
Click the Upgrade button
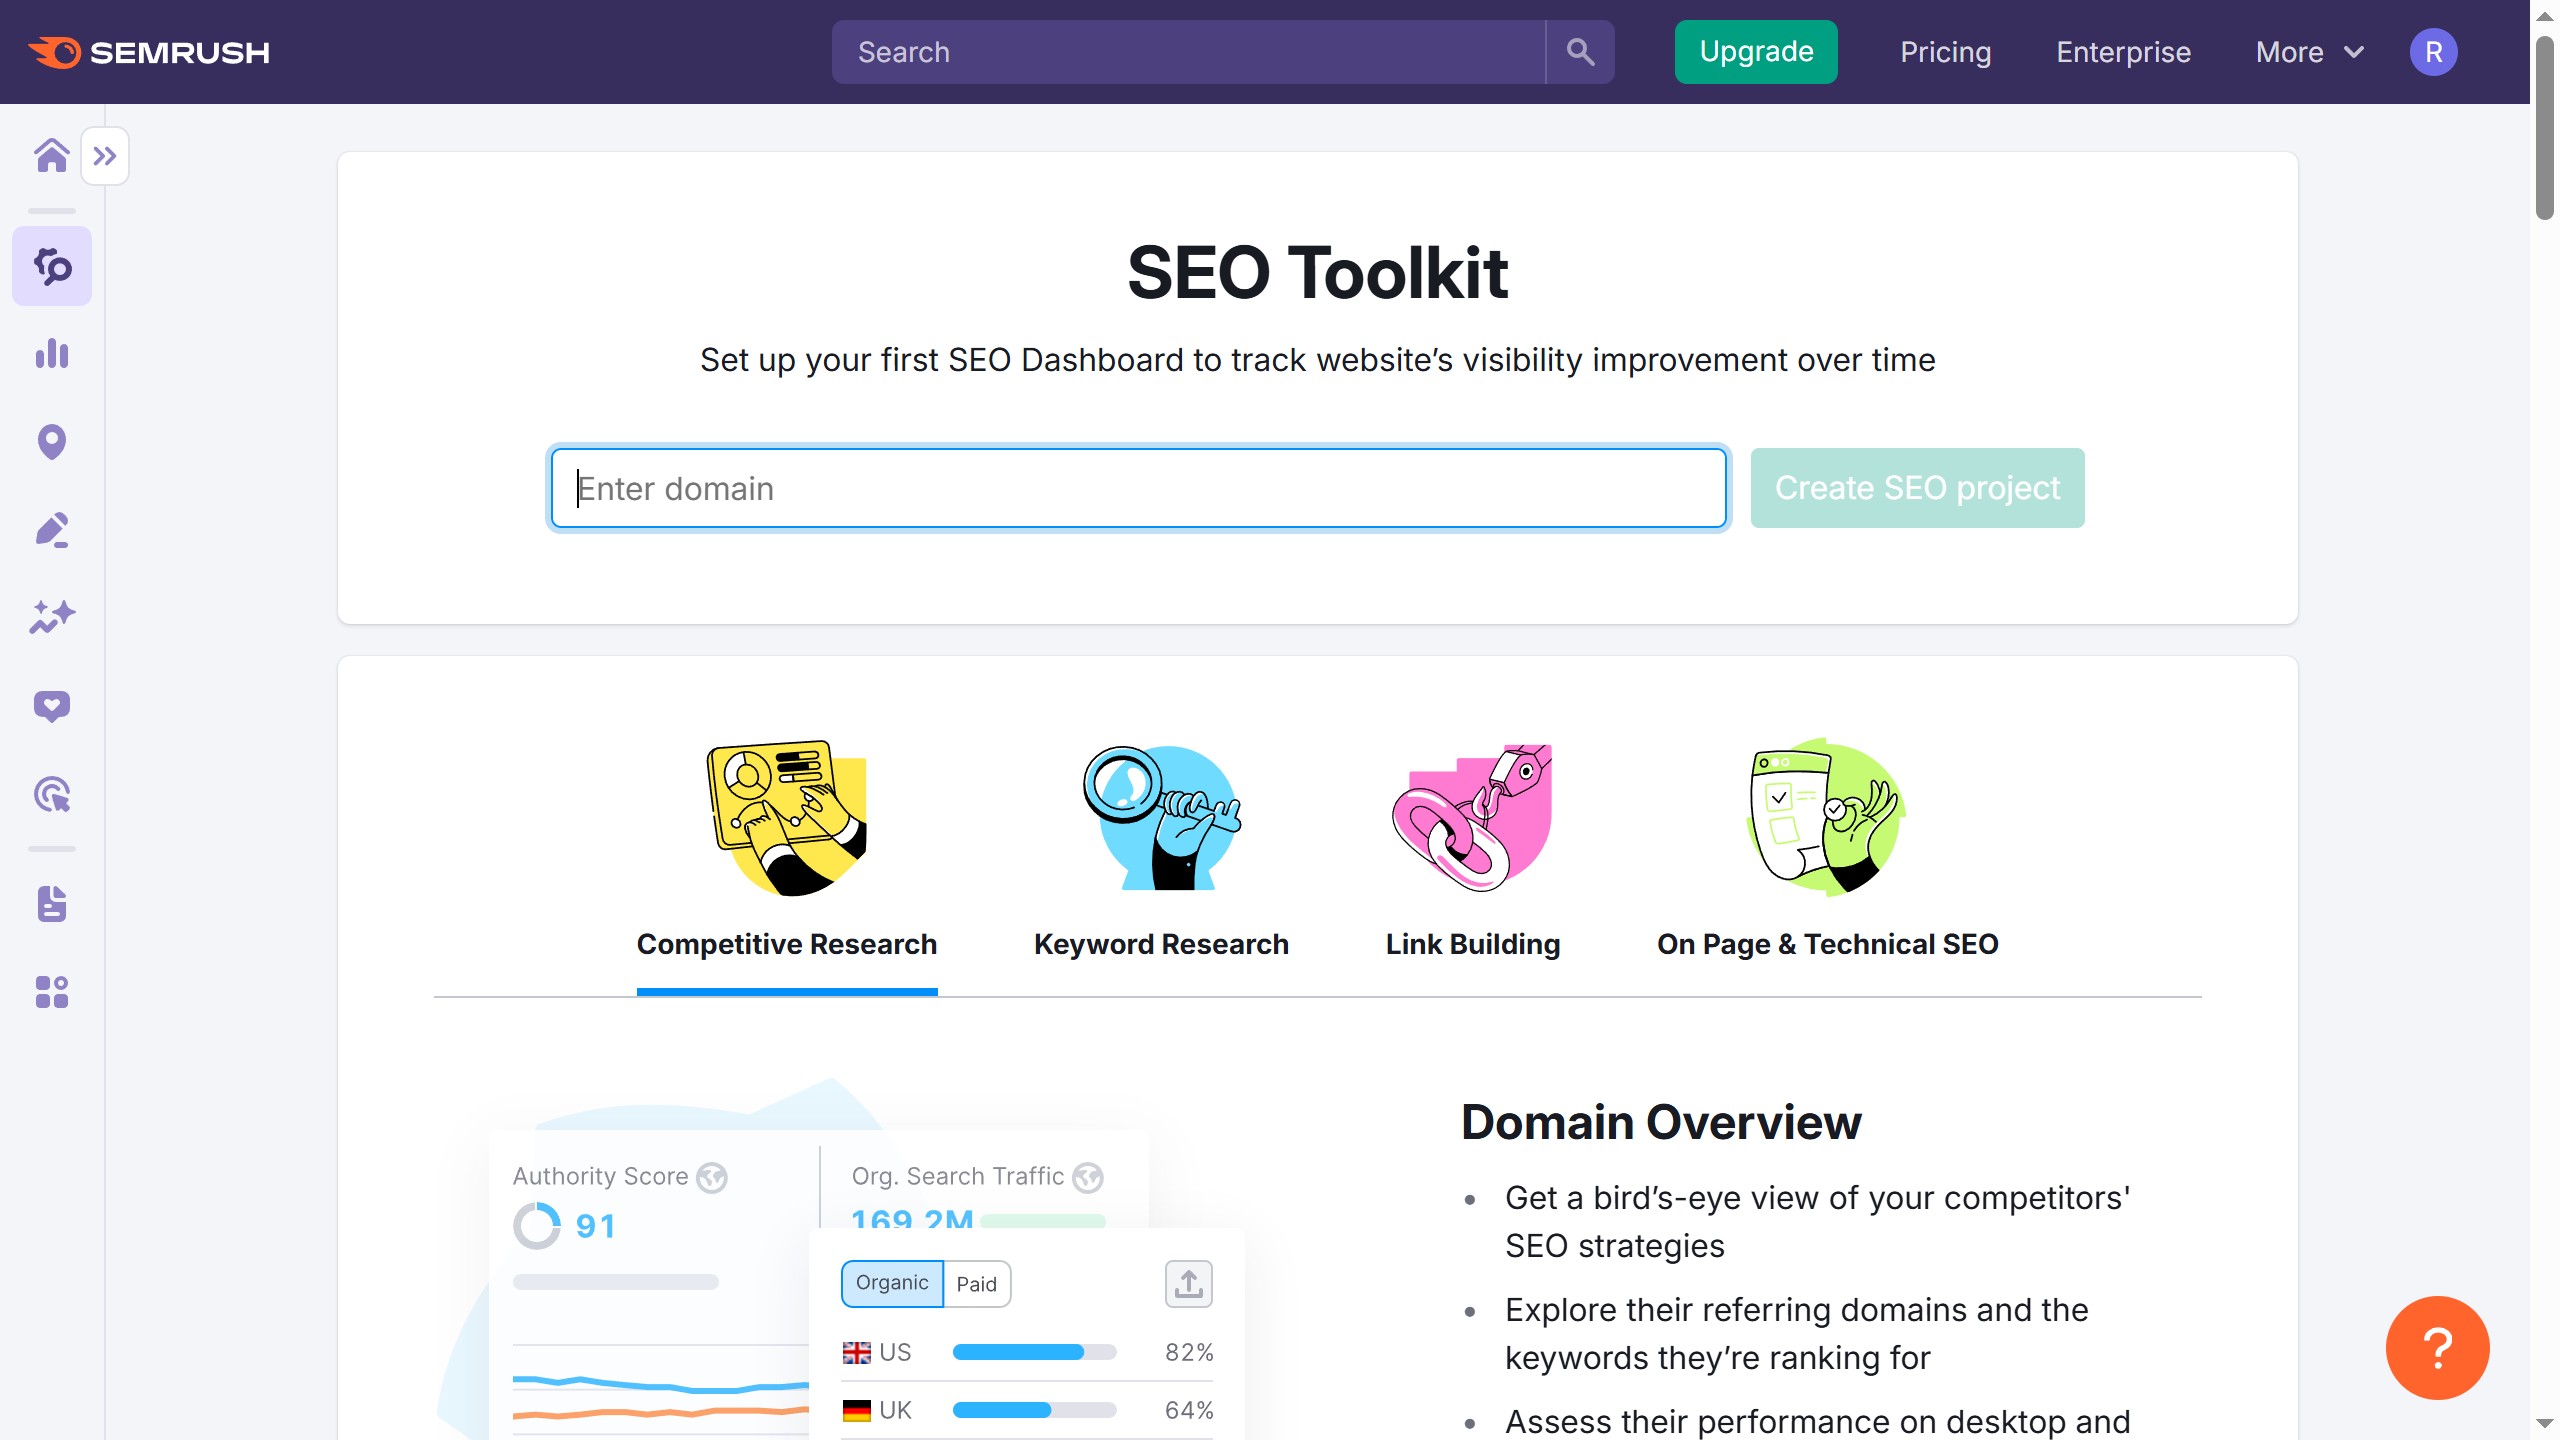pyautogui.click(x=1755, y=51)
